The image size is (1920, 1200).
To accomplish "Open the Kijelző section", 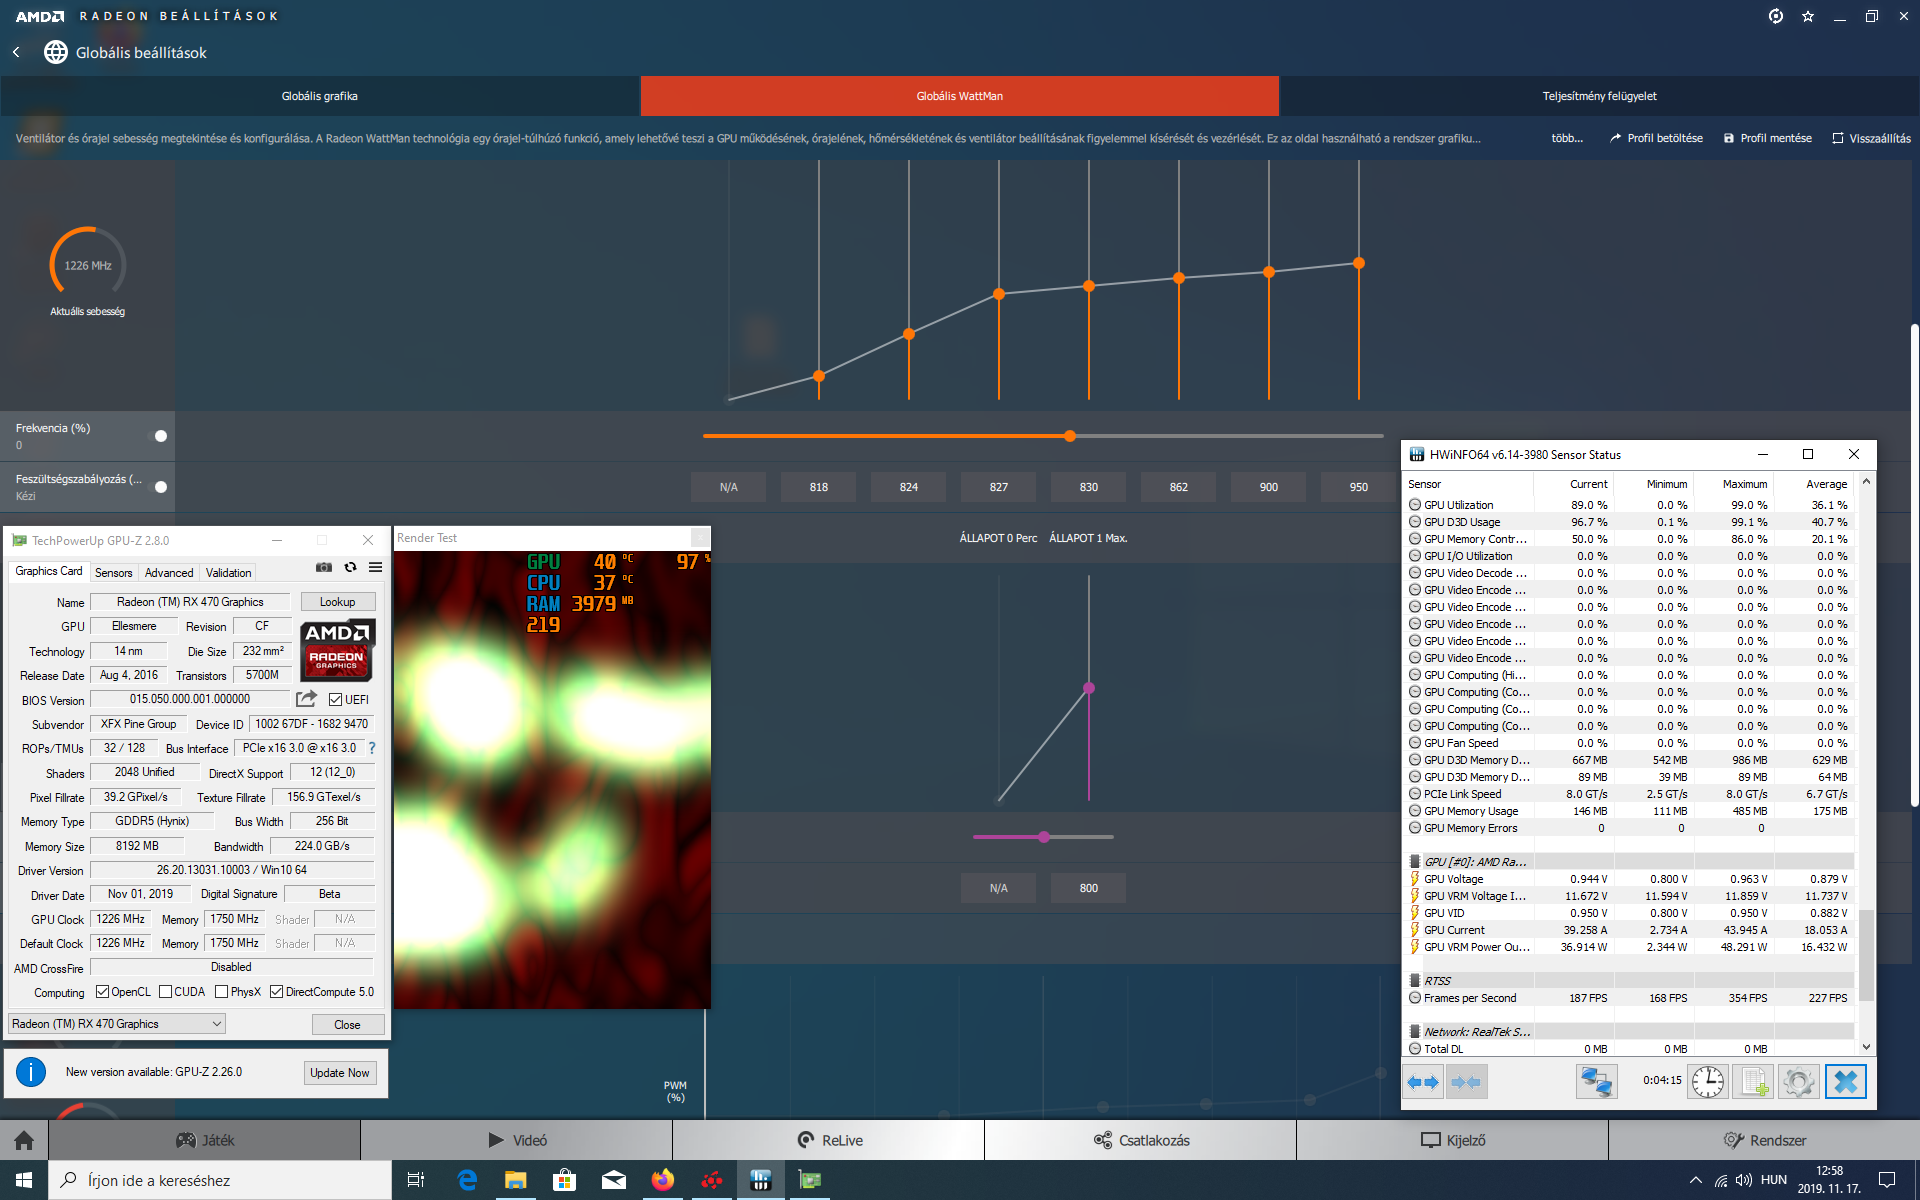I will pyautogui.click(x=1453, y=1140).
